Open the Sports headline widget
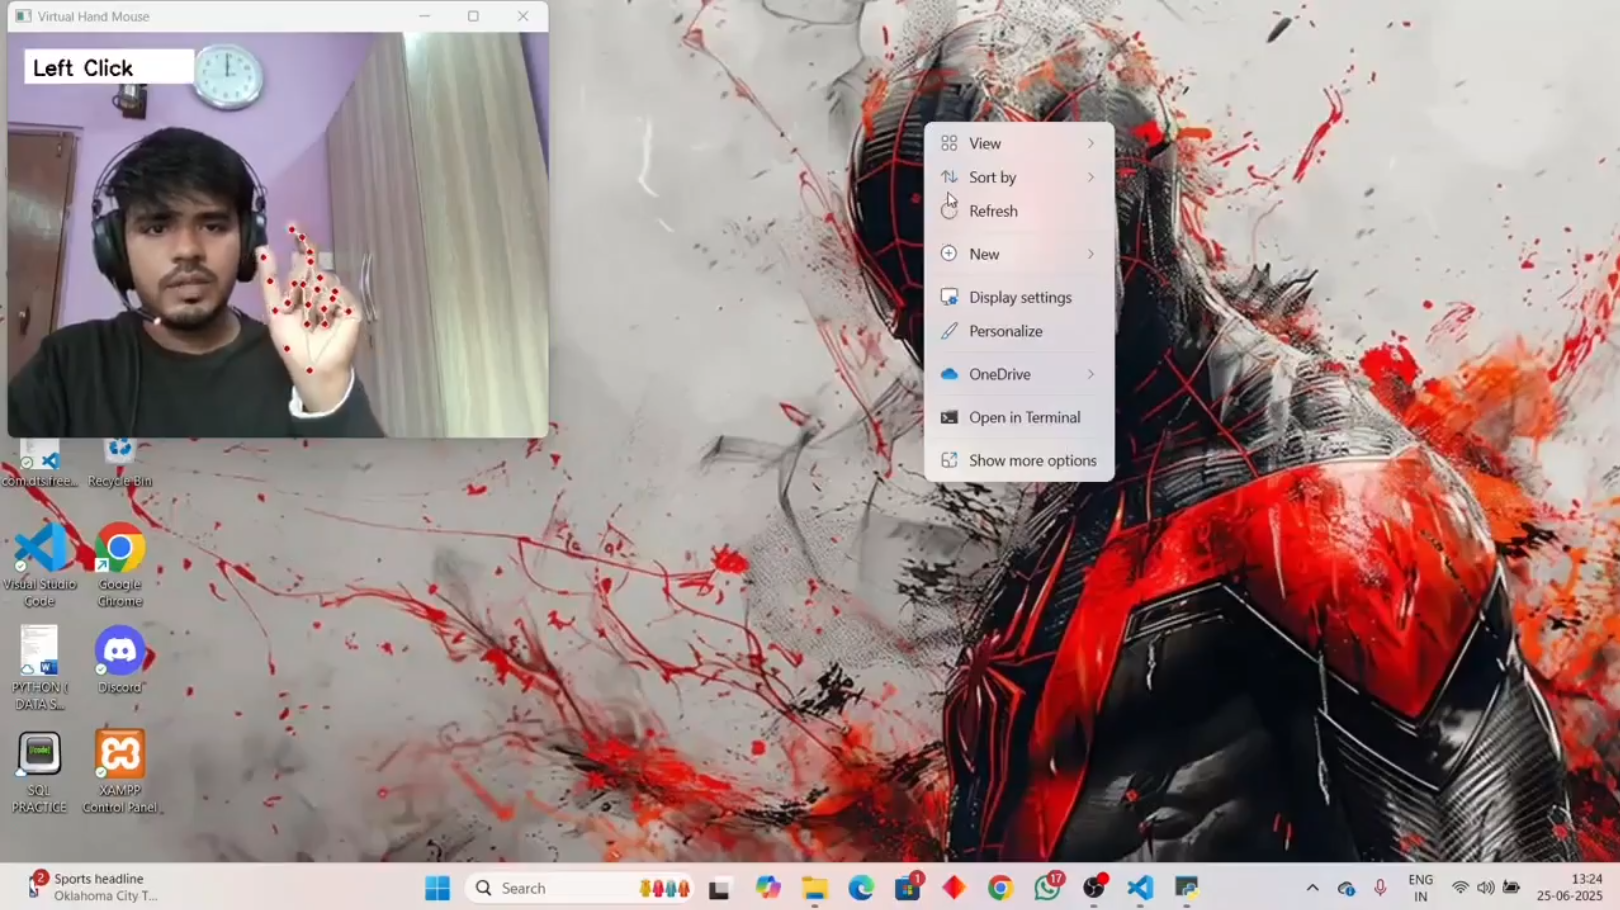Viewport: 1620px width, 910px height. 92,887
